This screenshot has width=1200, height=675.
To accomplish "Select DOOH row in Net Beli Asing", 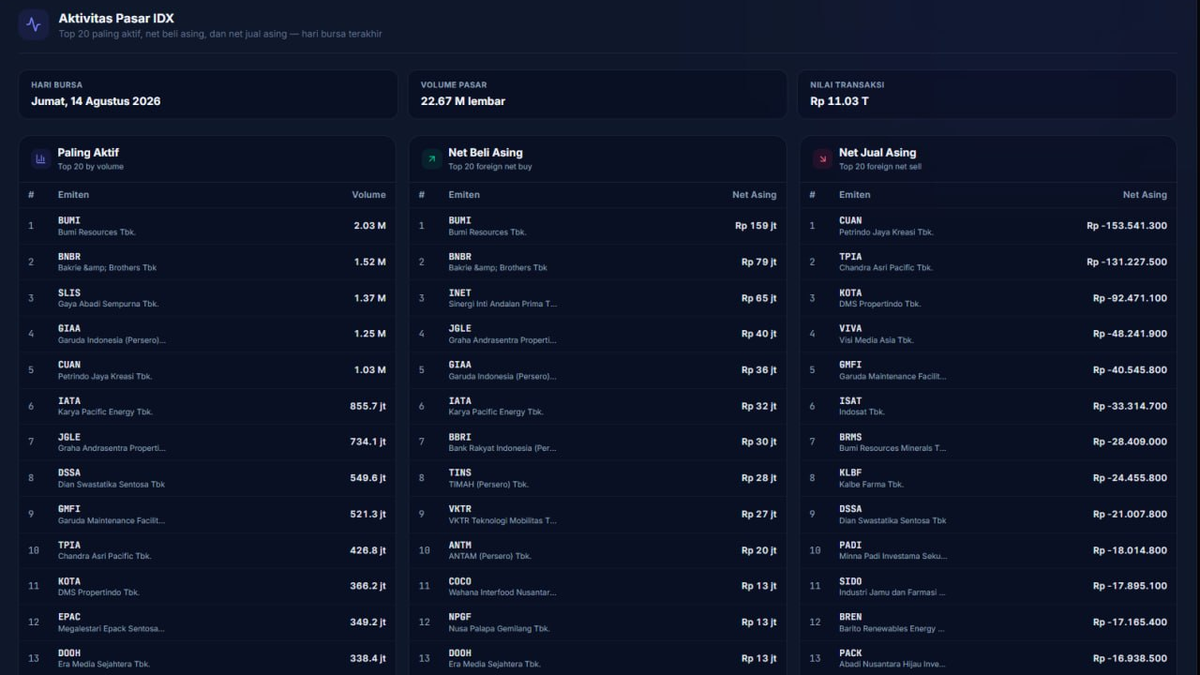I will point(598,658).
